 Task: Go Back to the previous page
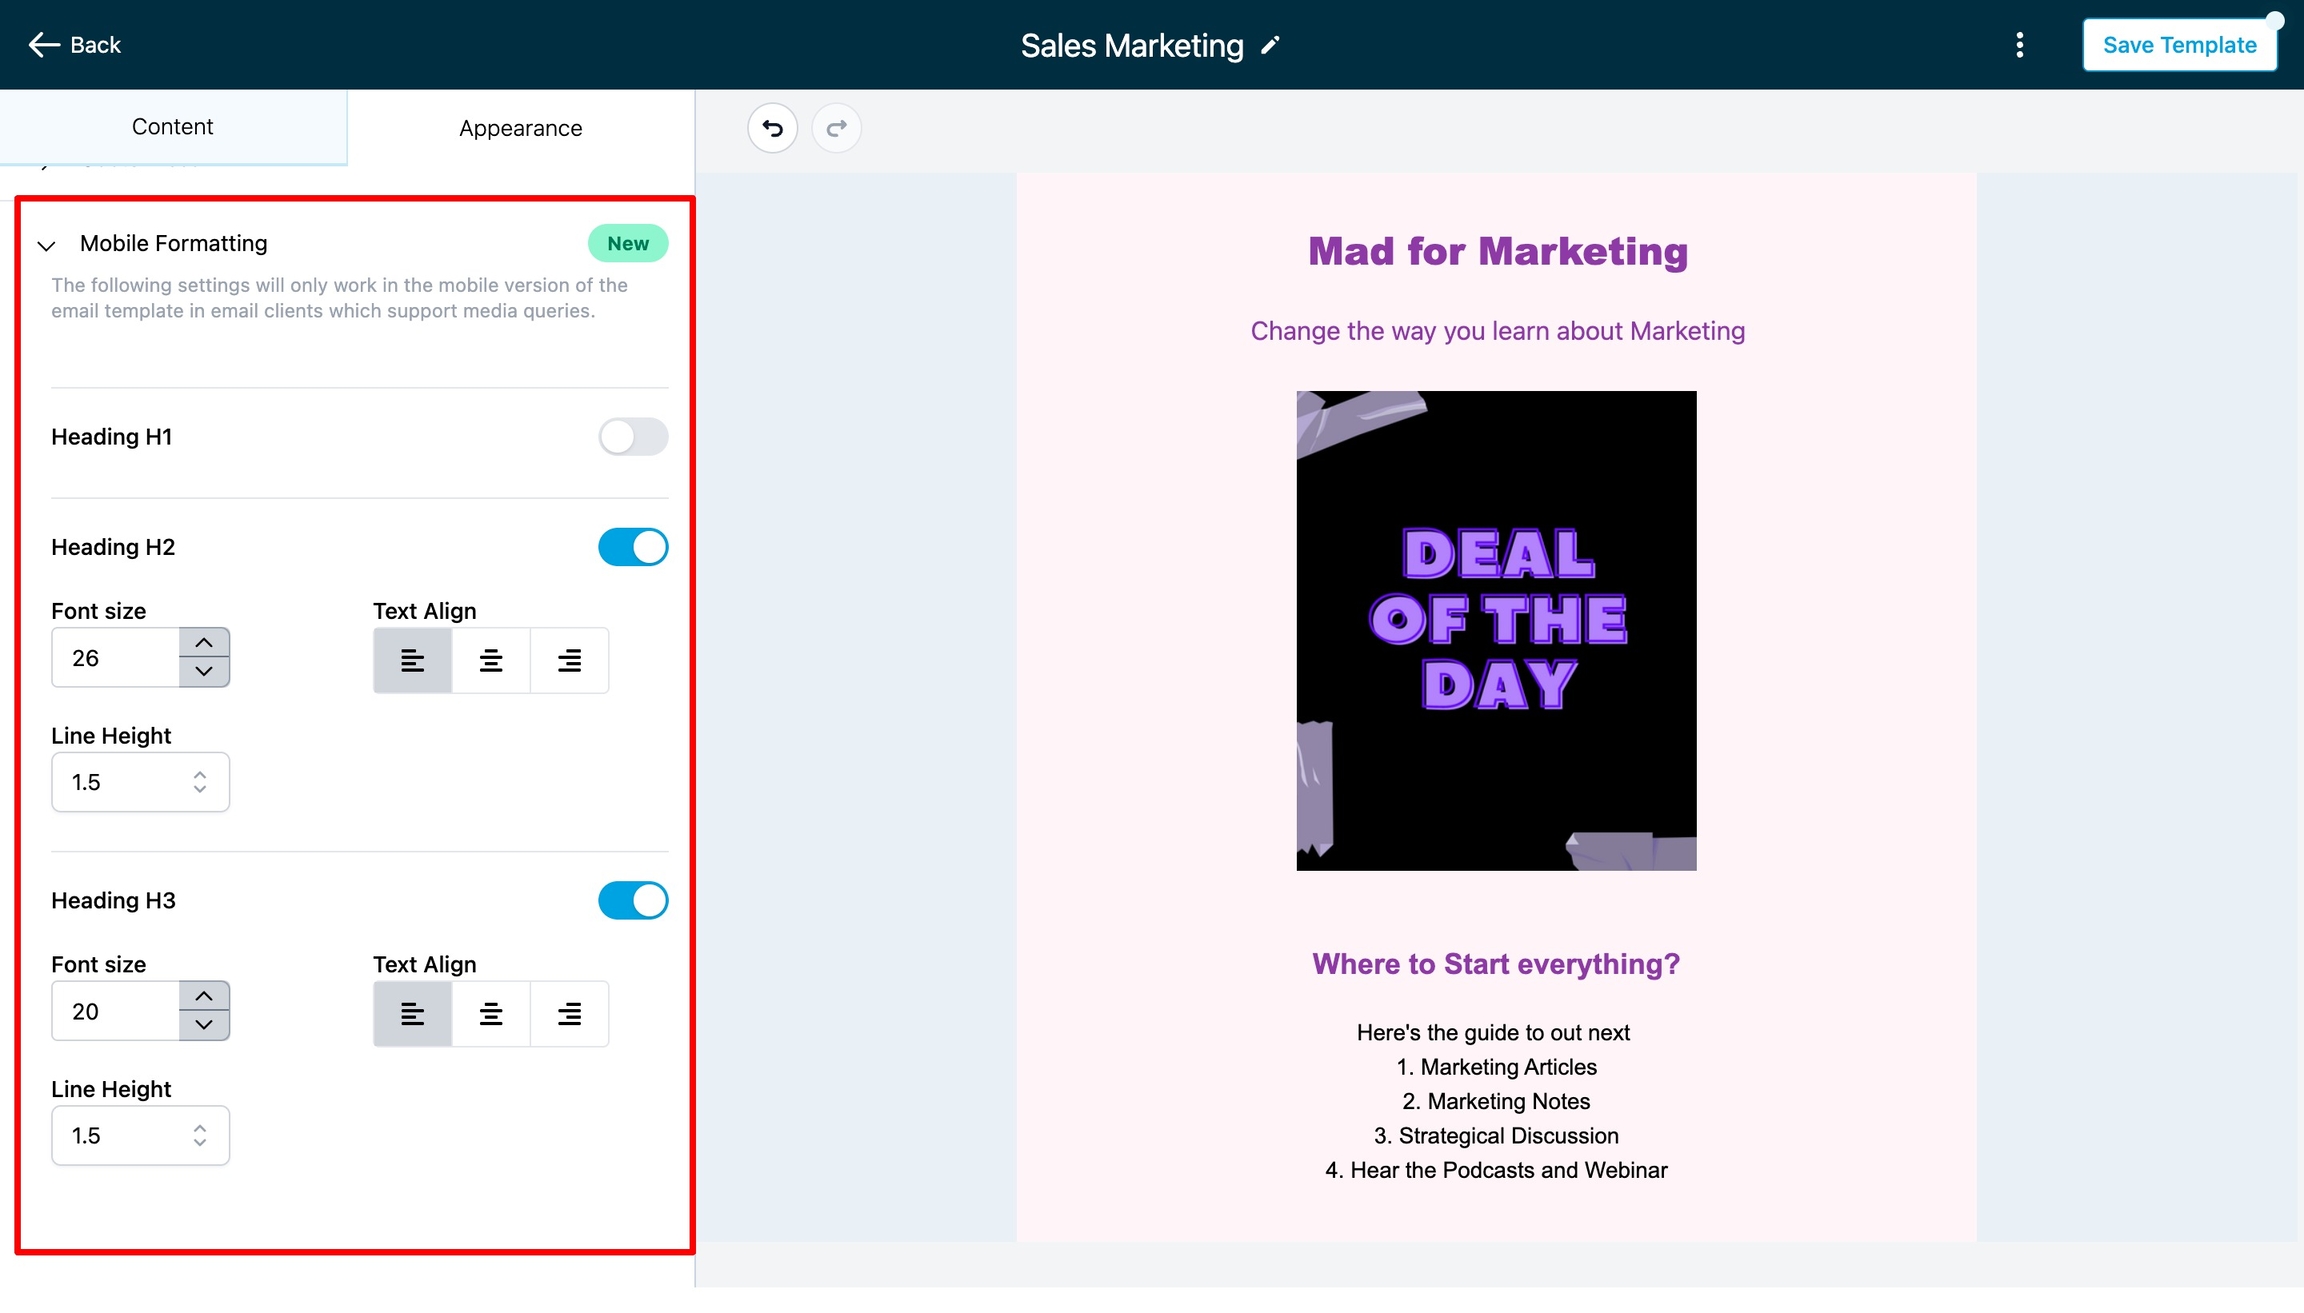(75, 45)
